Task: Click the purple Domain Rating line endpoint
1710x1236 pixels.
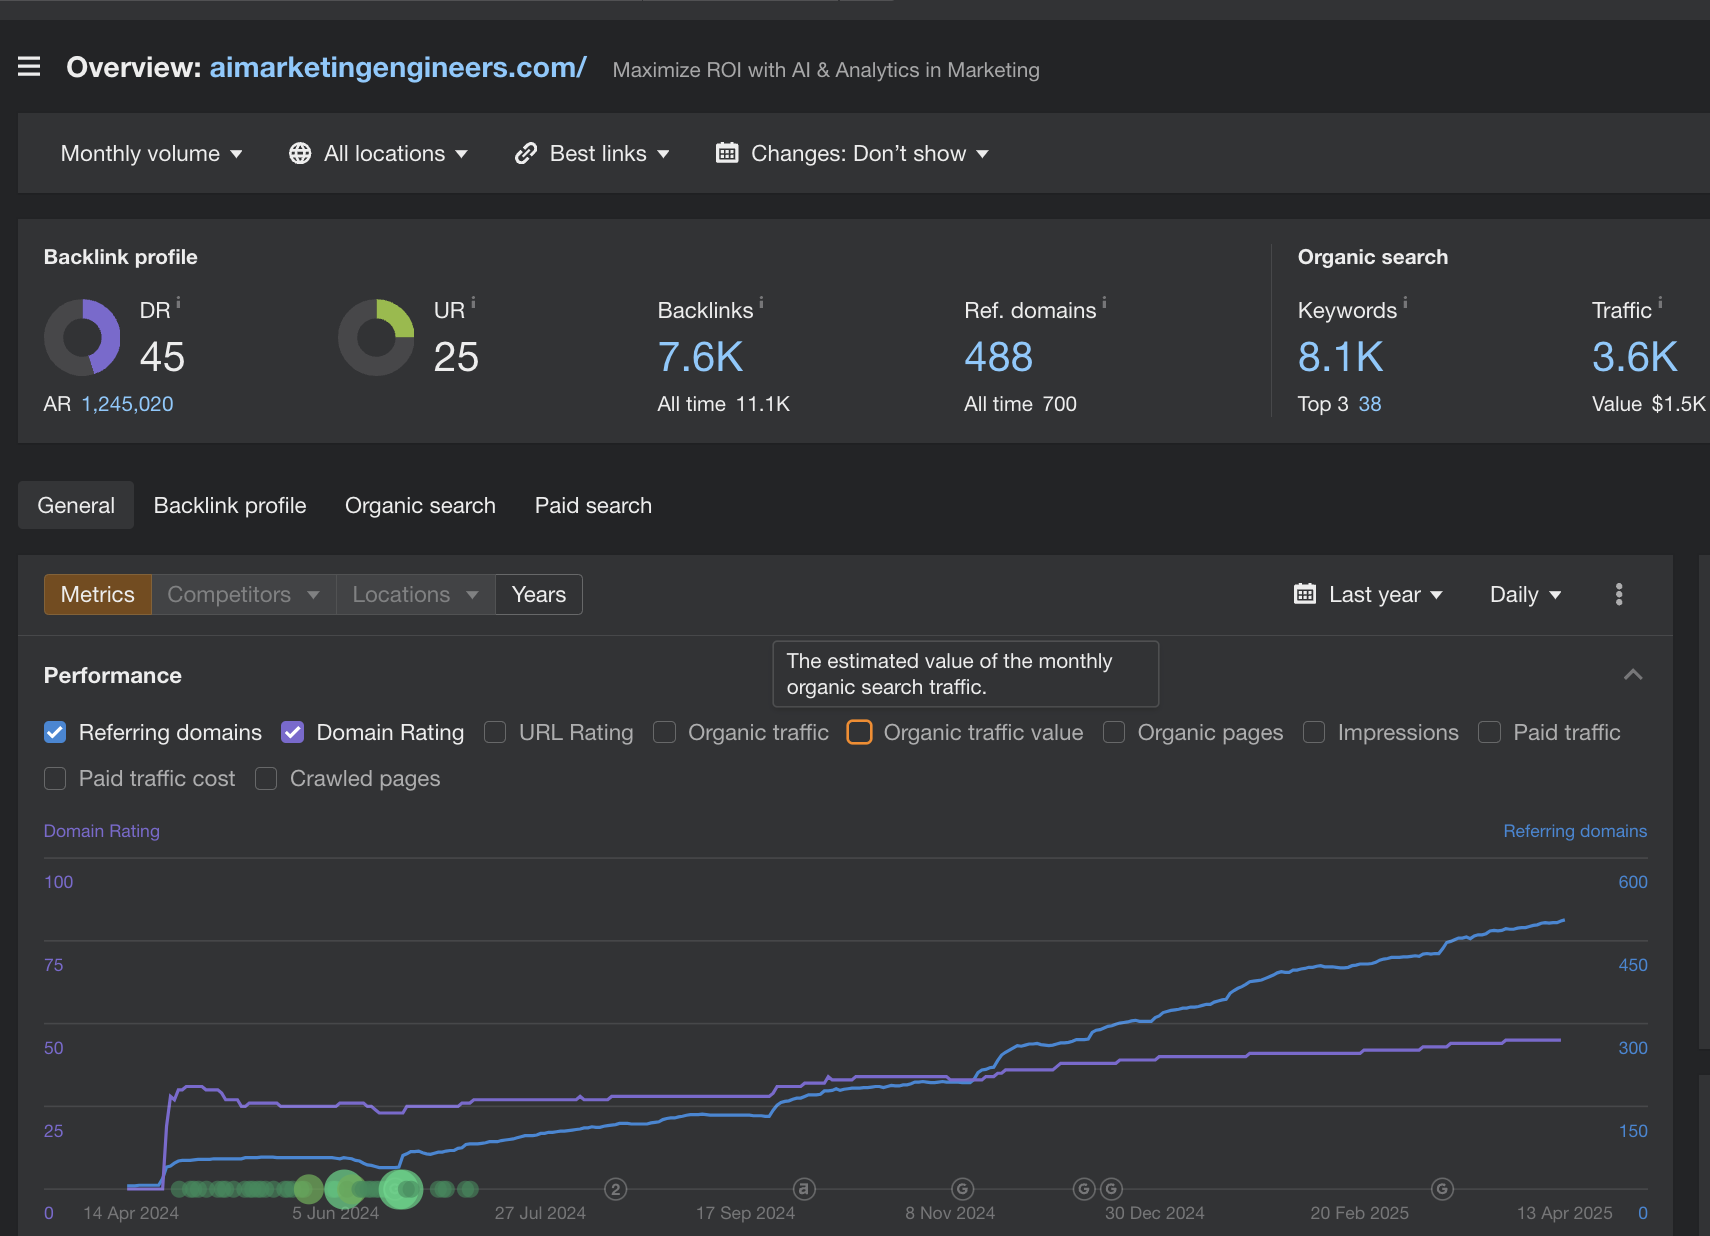Action: pyautogui.click(x=1559, y=1040)
